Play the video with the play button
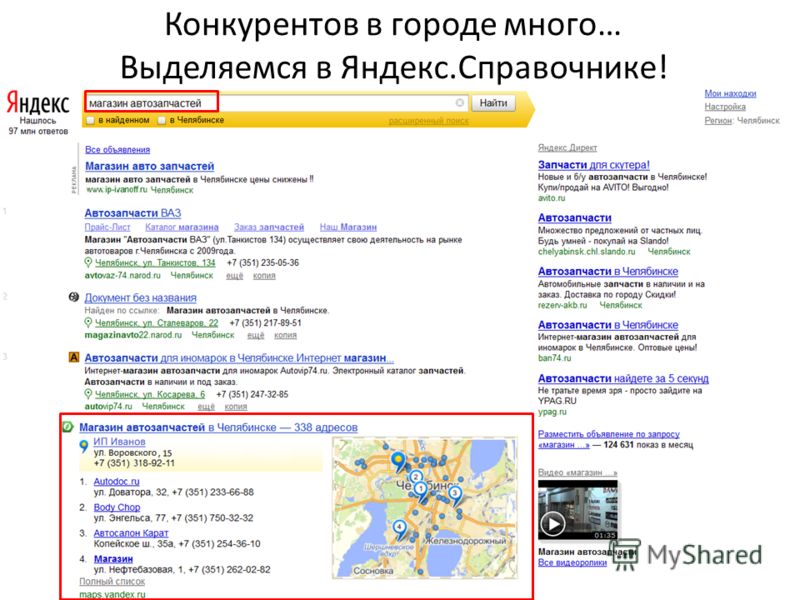 pos(552,523)
